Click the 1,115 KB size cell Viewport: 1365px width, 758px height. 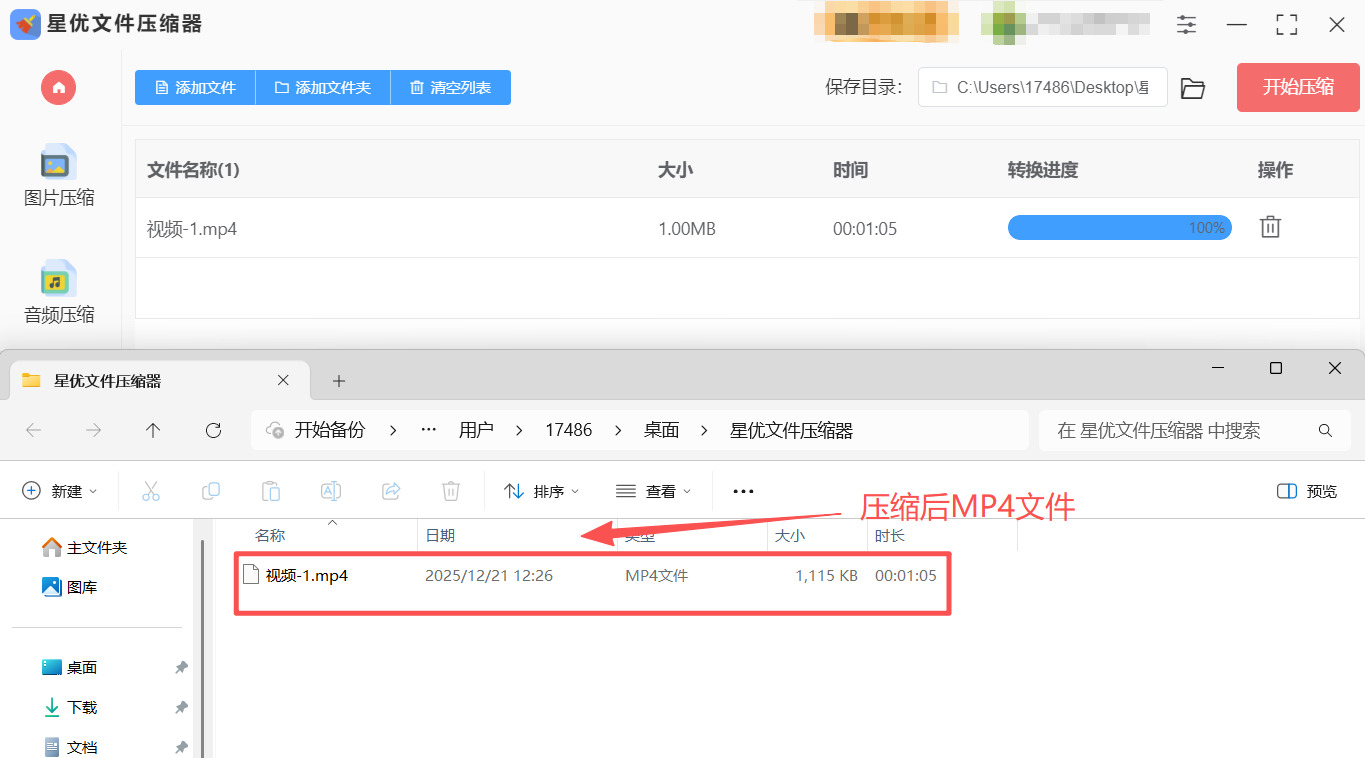[827, 576]
